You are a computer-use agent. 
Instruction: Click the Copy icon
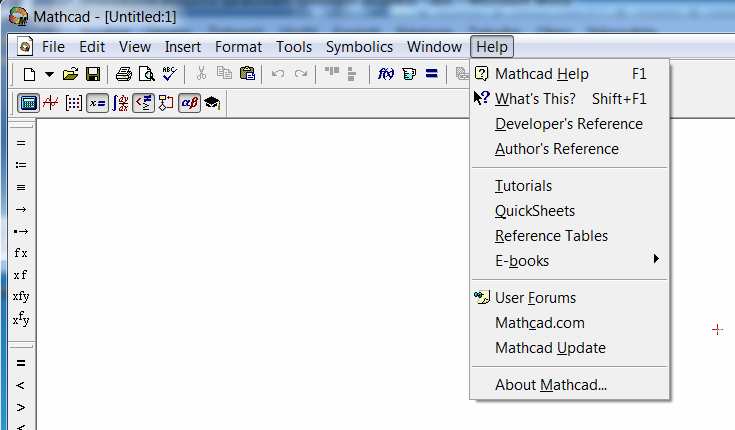click(224, 73)
